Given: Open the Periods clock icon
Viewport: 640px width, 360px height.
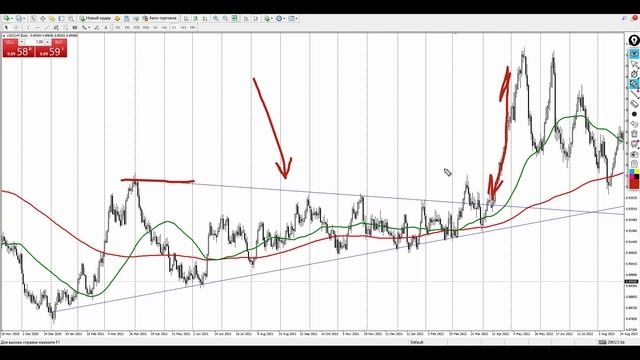Looking at the screenshot, I should [x=279, y=18].
